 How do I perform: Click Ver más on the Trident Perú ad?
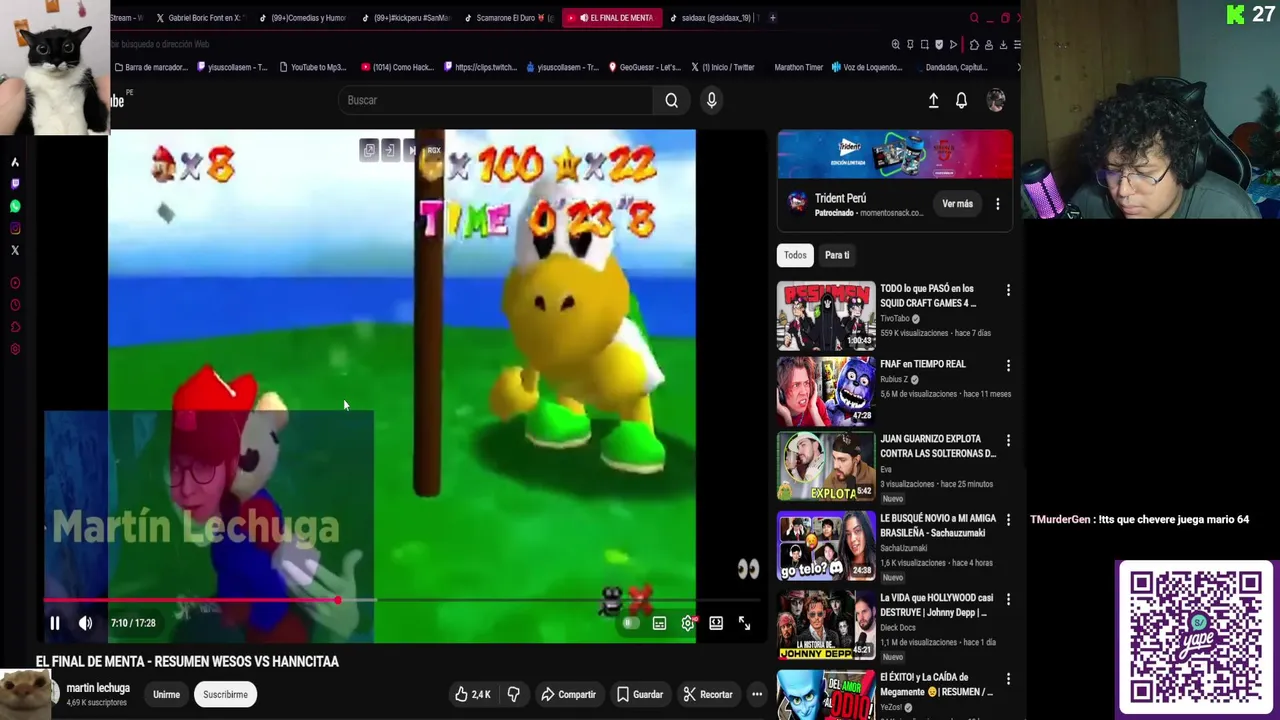[957, 204]
